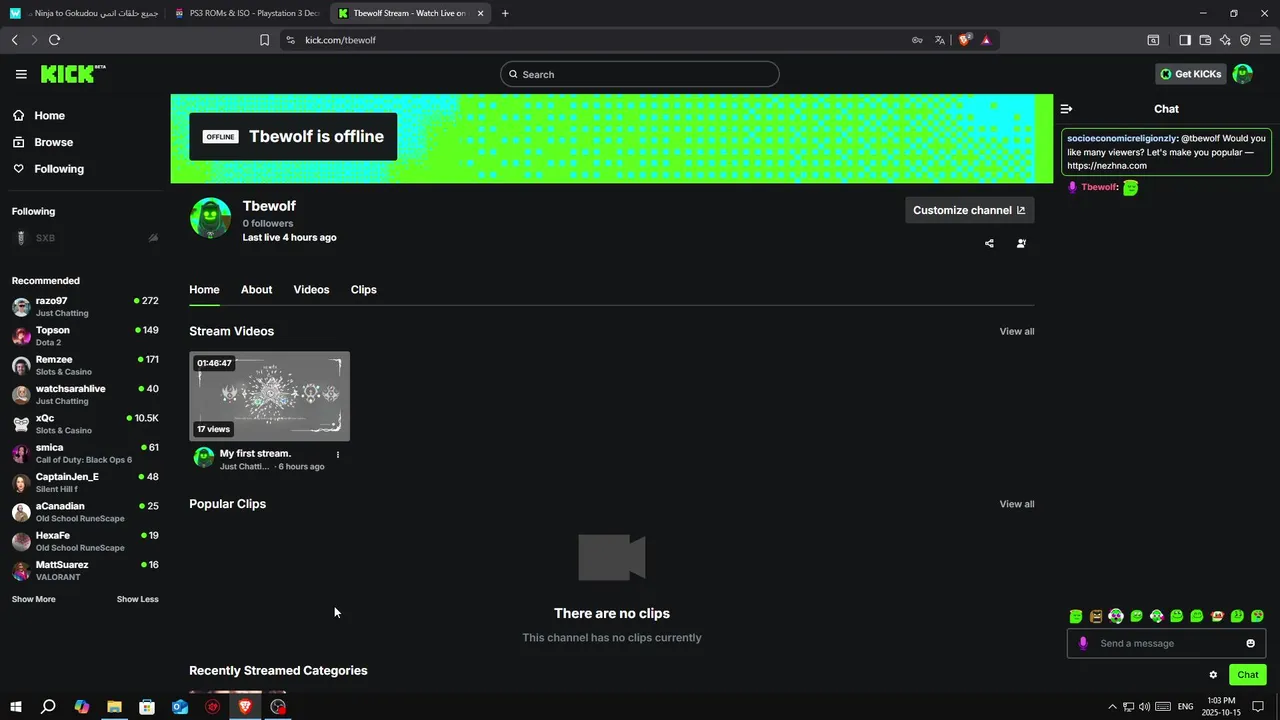Click the Customize channel button
This screenshot has height=720, width=1280.
coord(970,210)
